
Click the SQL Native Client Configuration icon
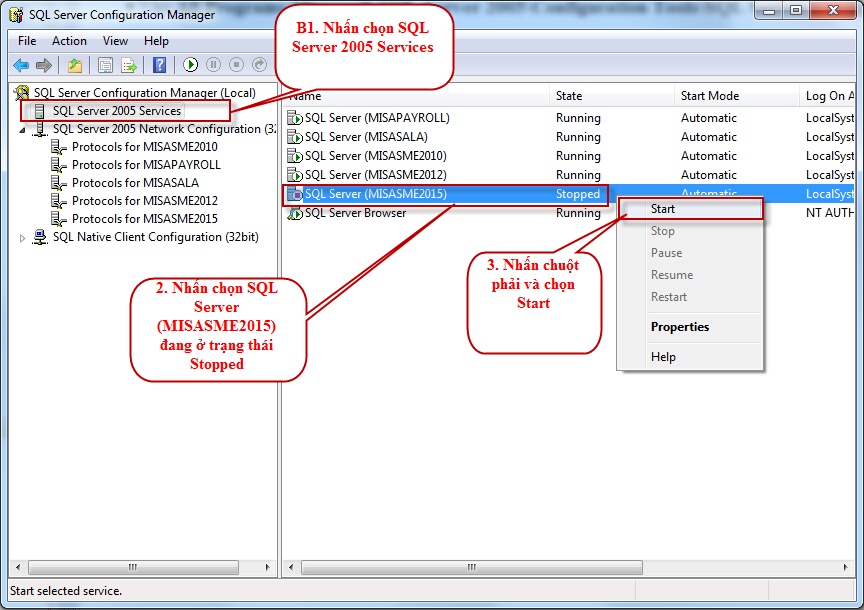click(40, 237)
